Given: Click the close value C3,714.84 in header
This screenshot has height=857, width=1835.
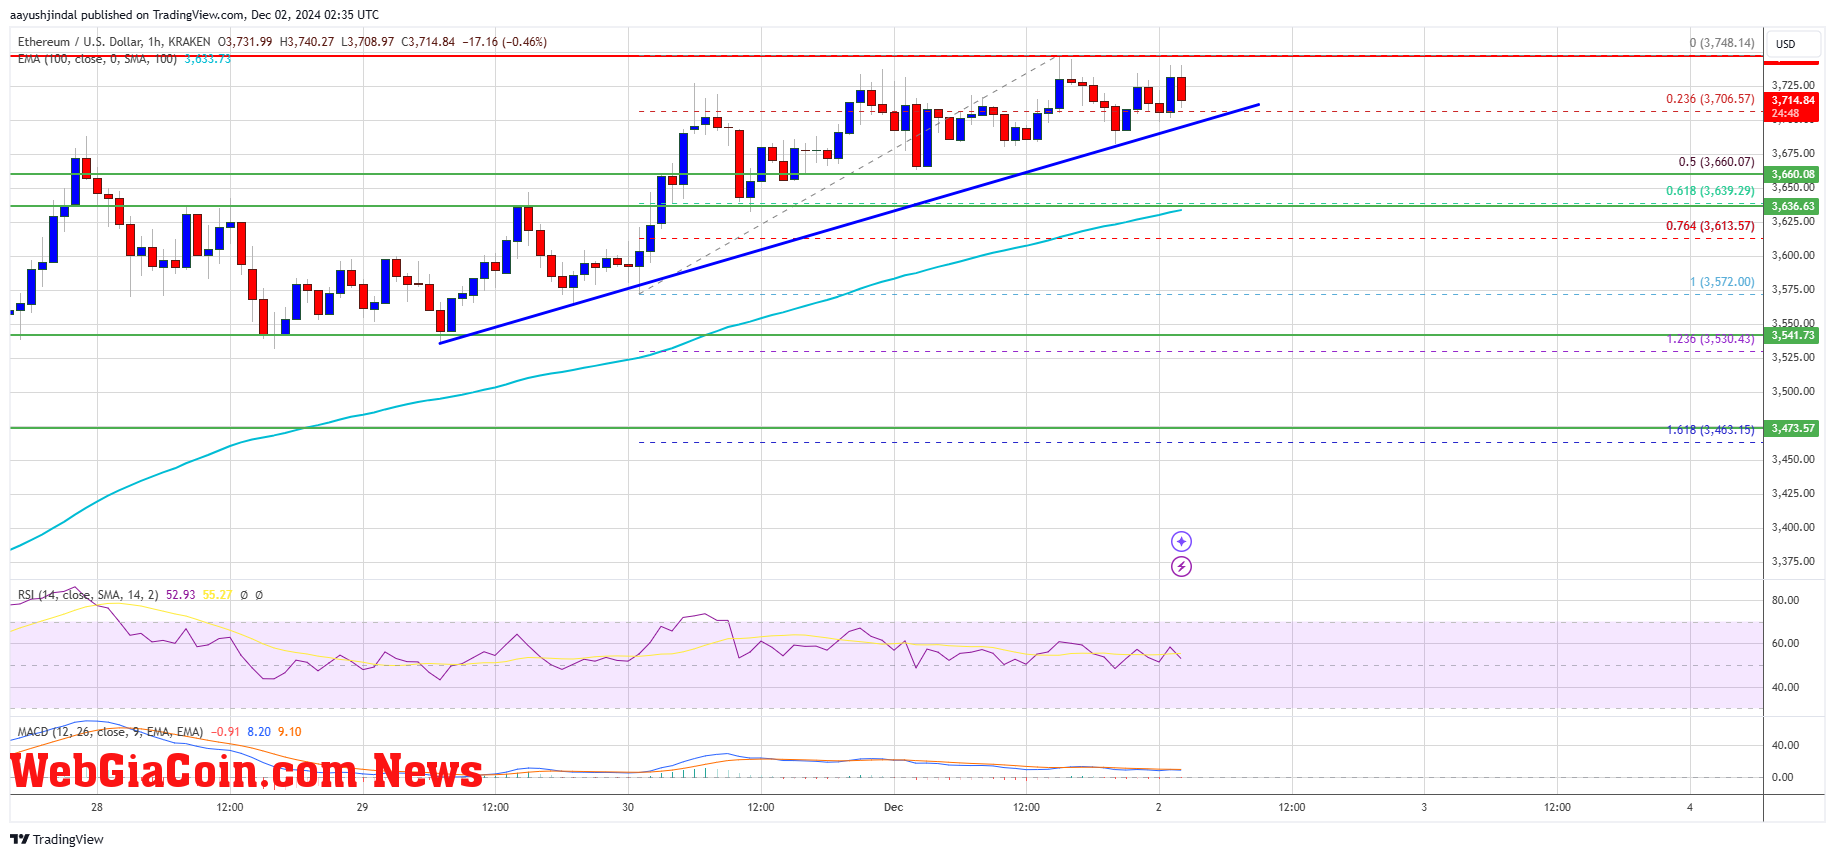Looking at the screenshot, I should 428,42.
